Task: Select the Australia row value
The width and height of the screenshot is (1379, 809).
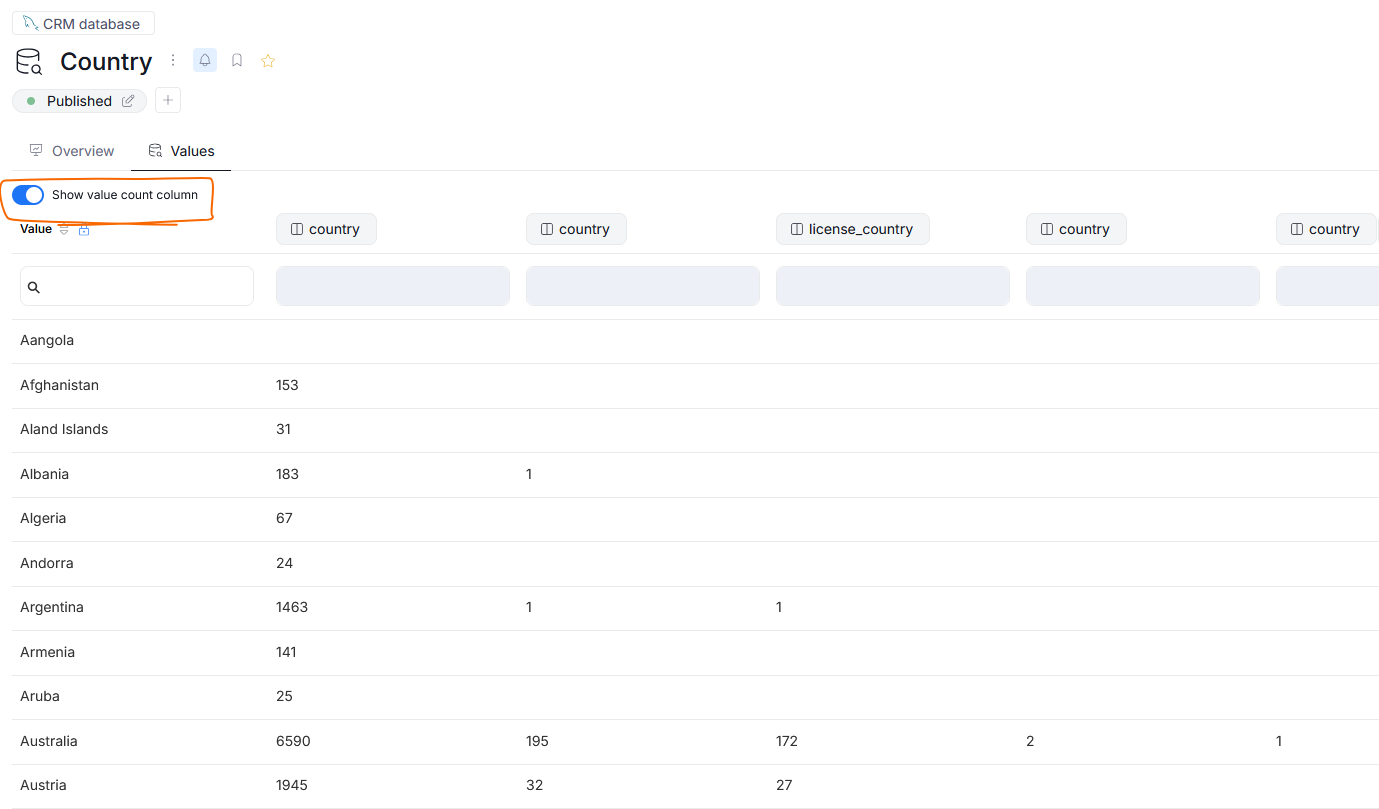Action: tap(49, 741)
